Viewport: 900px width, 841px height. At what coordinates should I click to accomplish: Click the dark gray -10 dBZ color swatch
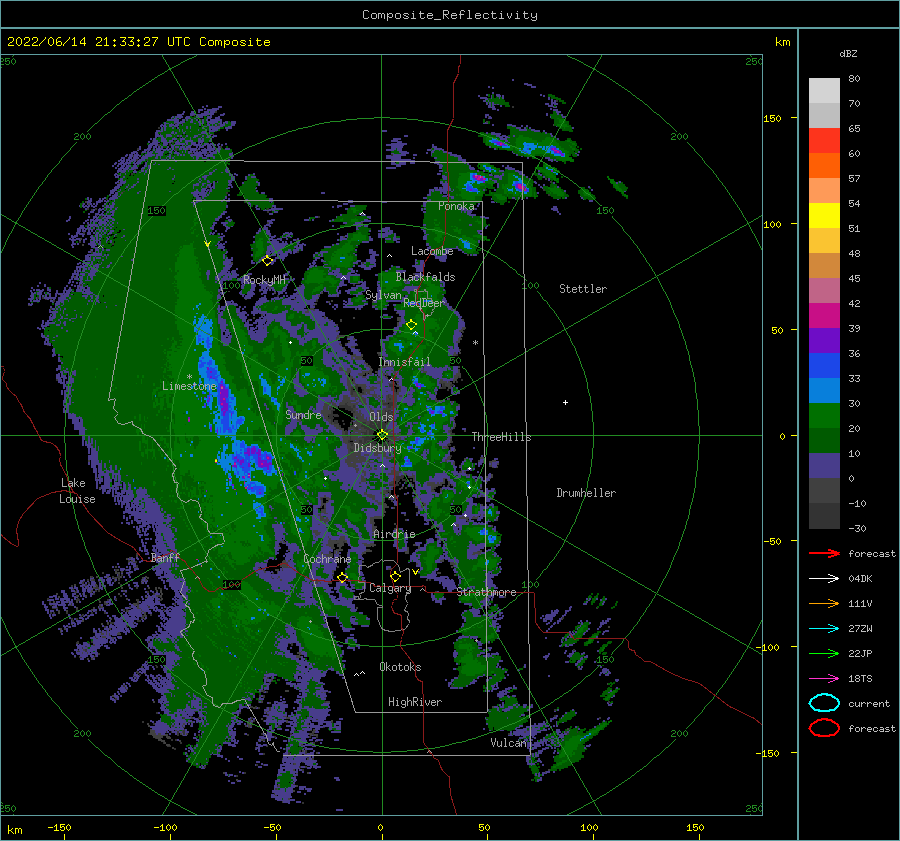click(x=824, y=515)
